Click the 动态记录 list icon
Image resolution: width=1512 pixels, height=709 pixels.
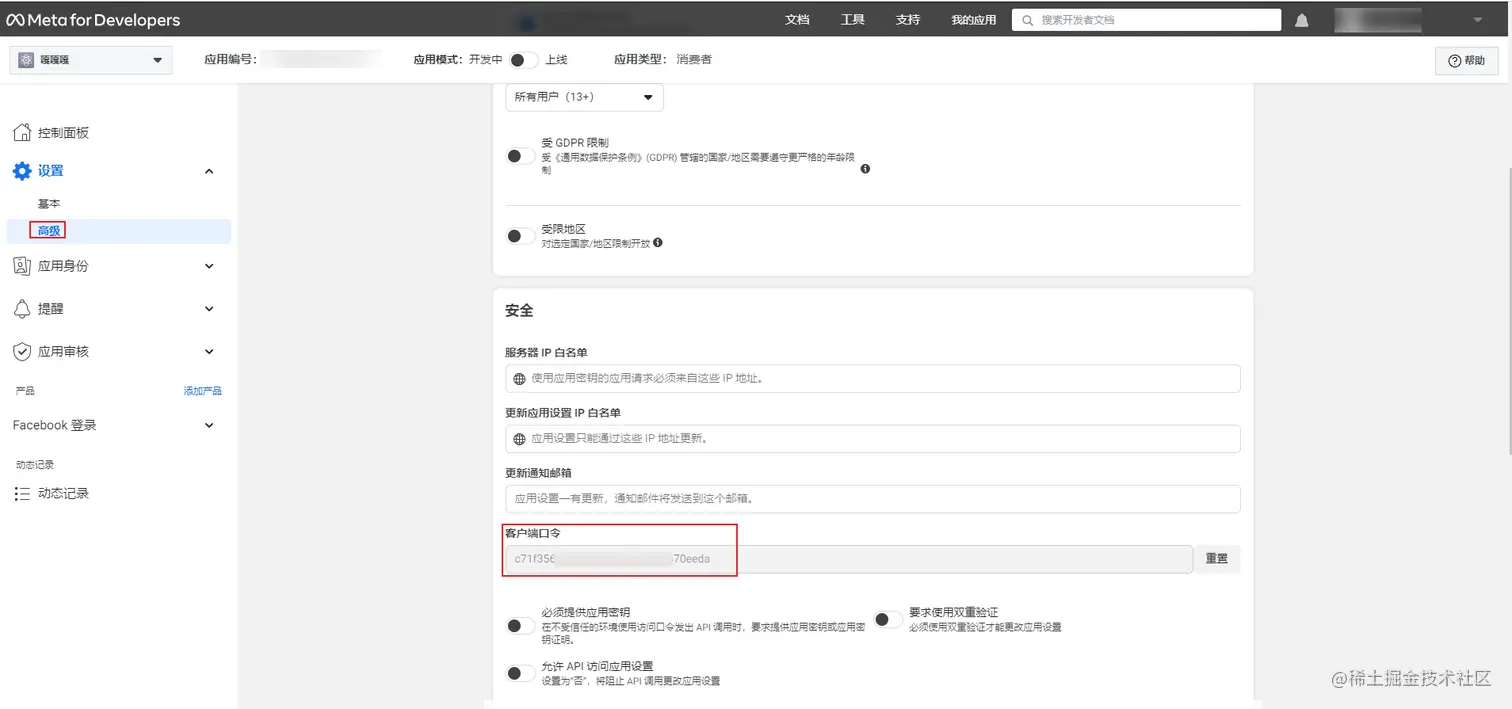(x=22, y=493)
